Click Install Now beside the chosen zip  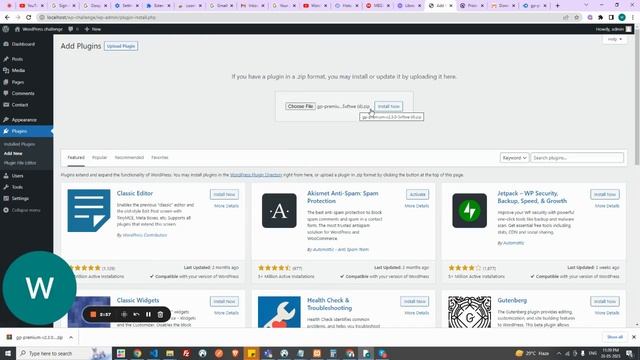coord(389,106)
